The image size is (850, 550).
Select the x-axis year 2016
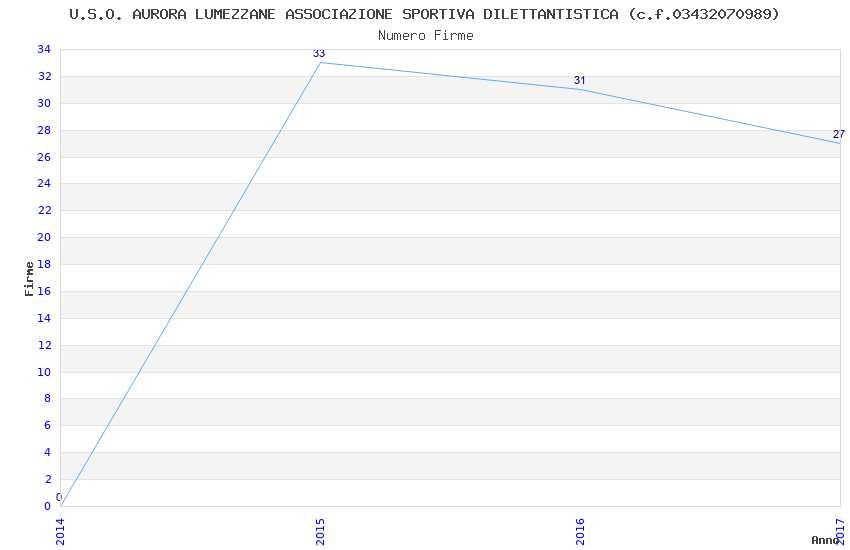click(x=580, y=532)
